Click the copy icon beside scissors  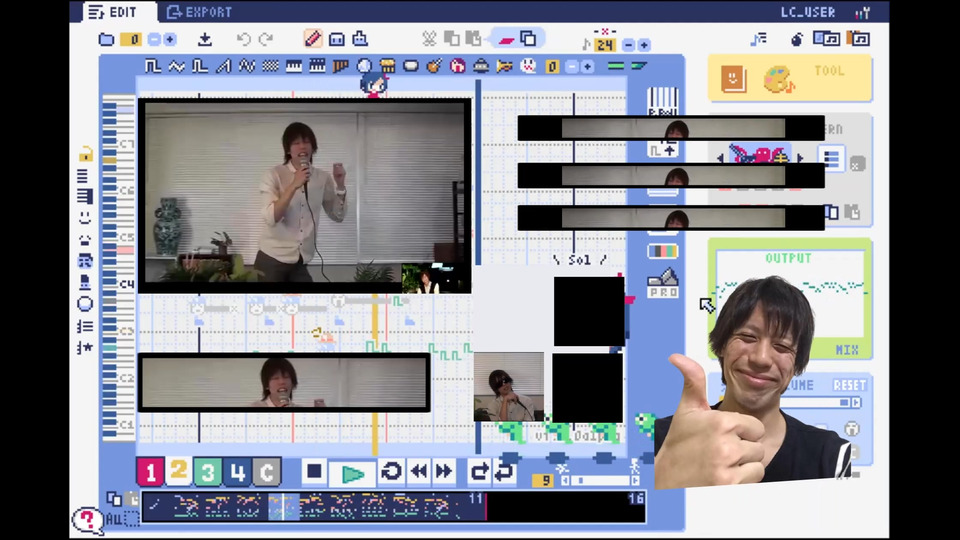click(451, 39)
